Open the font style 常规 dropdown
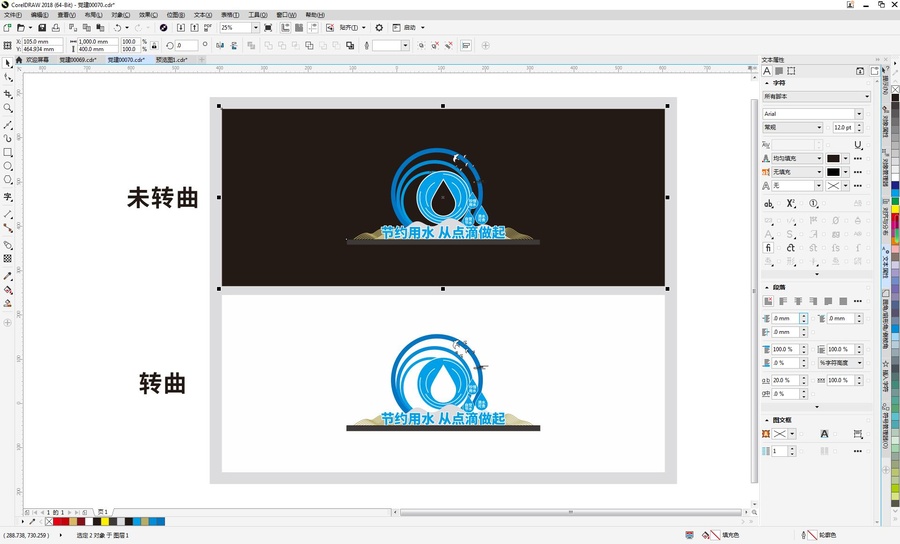 coord(793,127)
